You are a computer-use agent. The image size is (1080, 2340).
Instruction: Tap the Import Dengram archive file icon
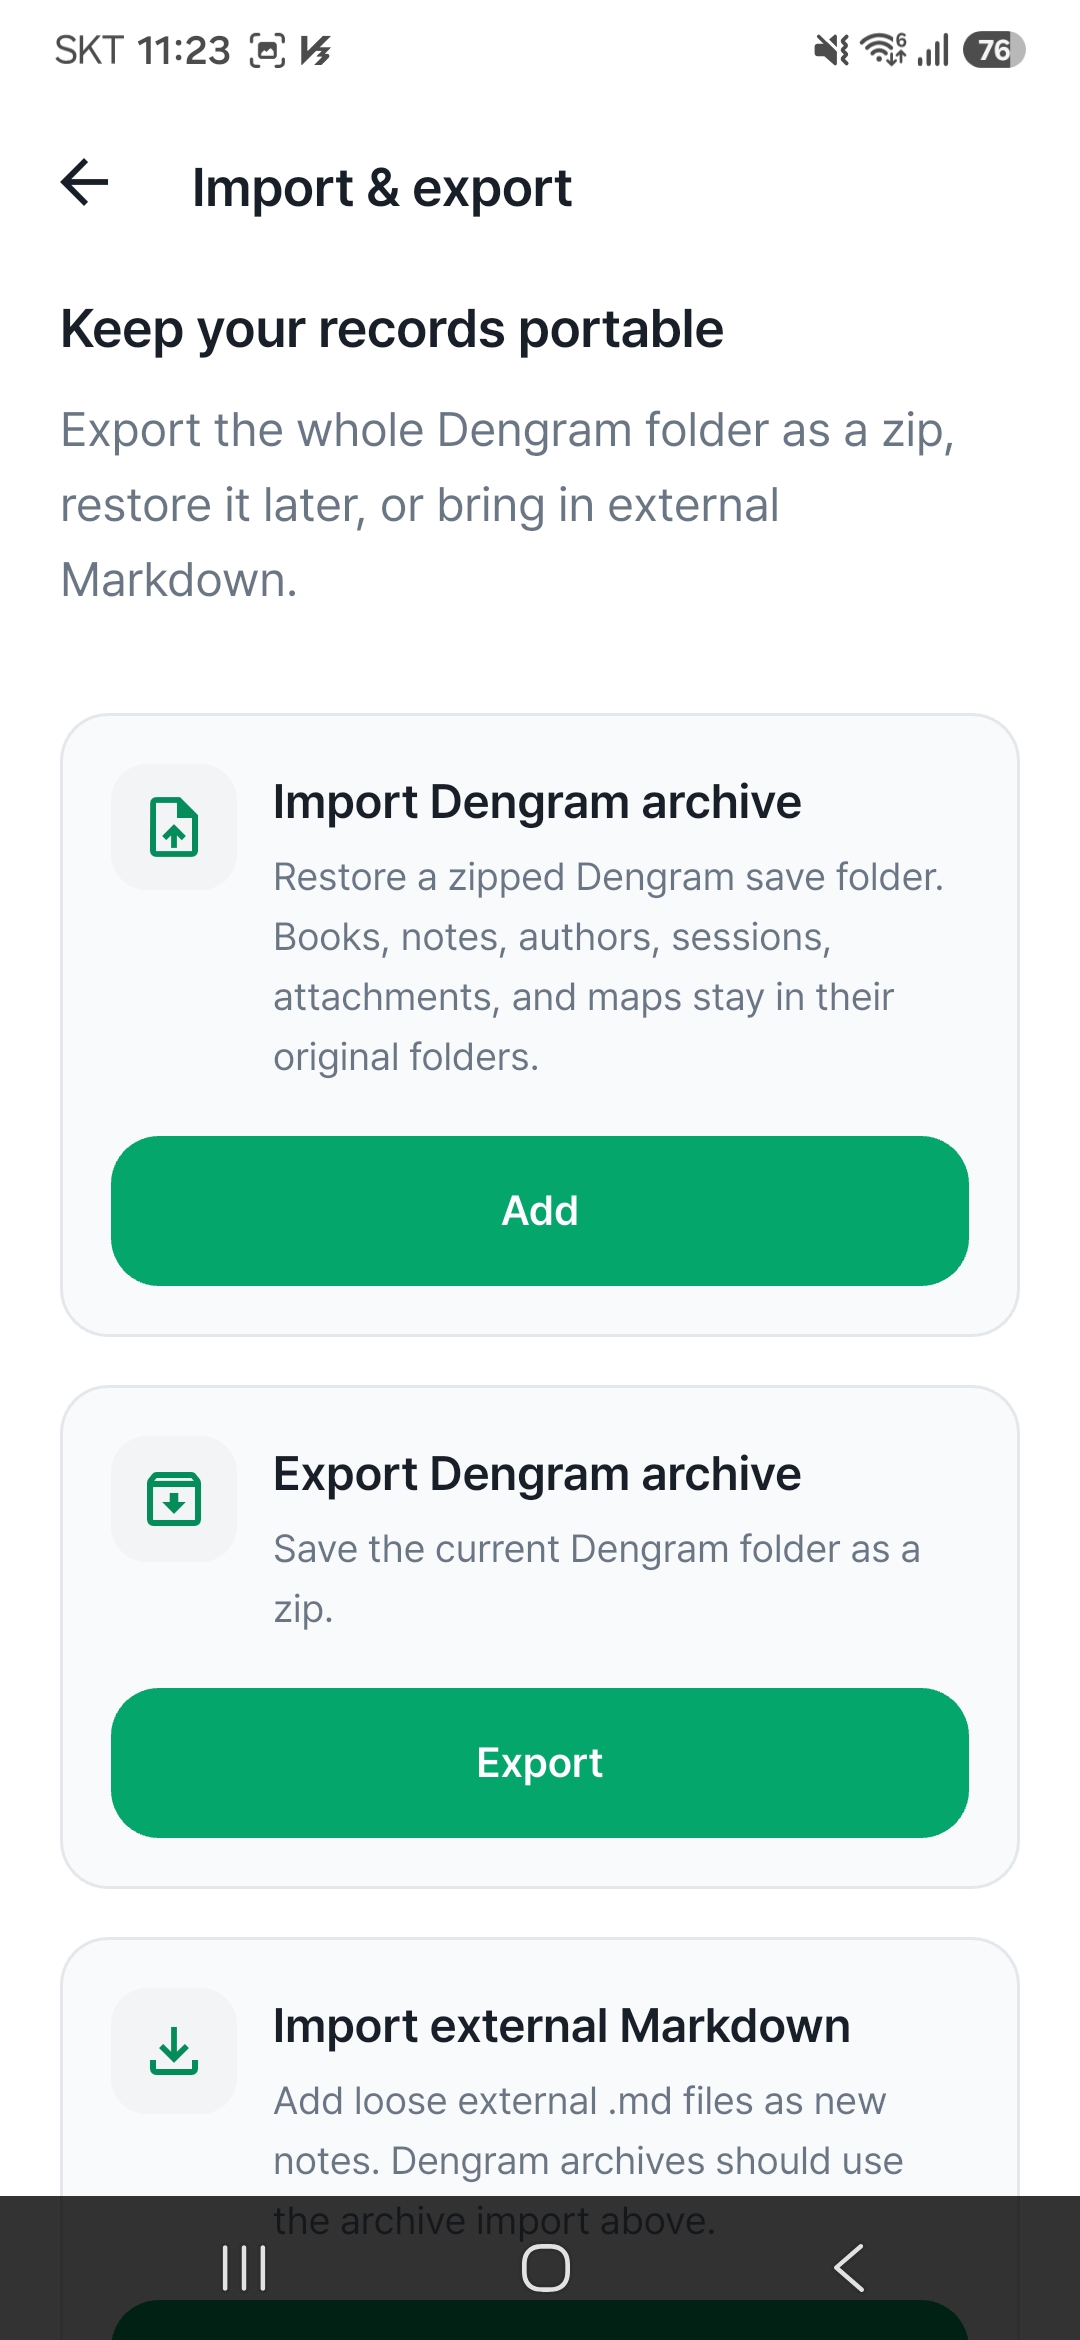174,827
